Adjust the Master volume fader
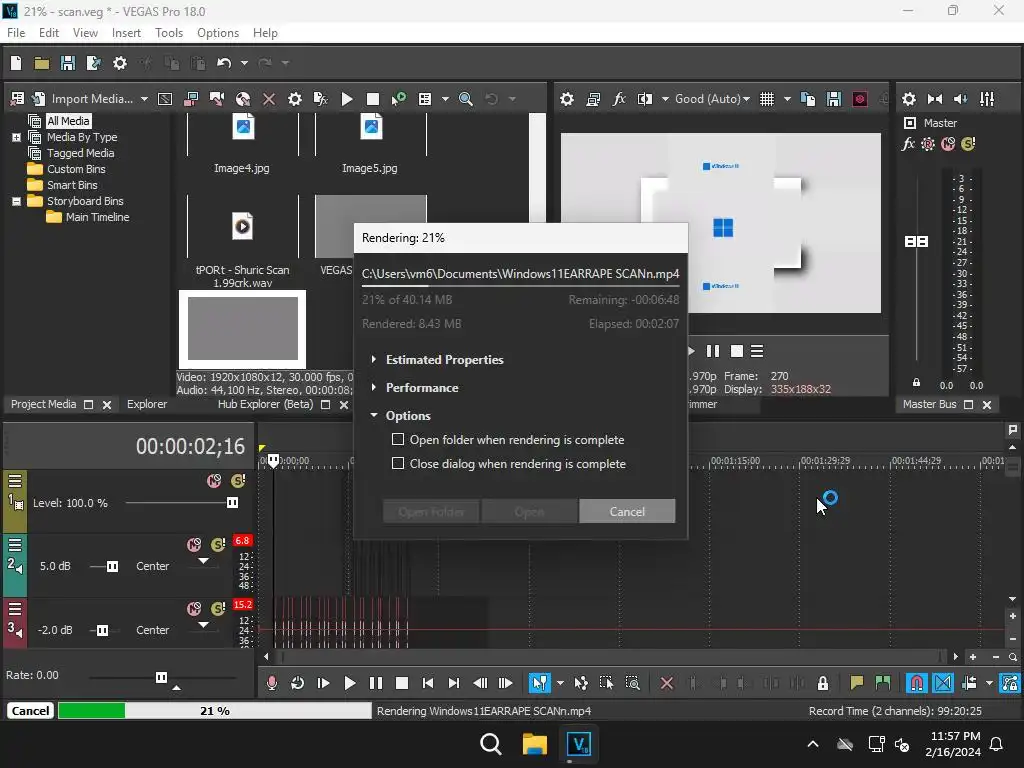Screen dimensions: 1024x768 916,242
